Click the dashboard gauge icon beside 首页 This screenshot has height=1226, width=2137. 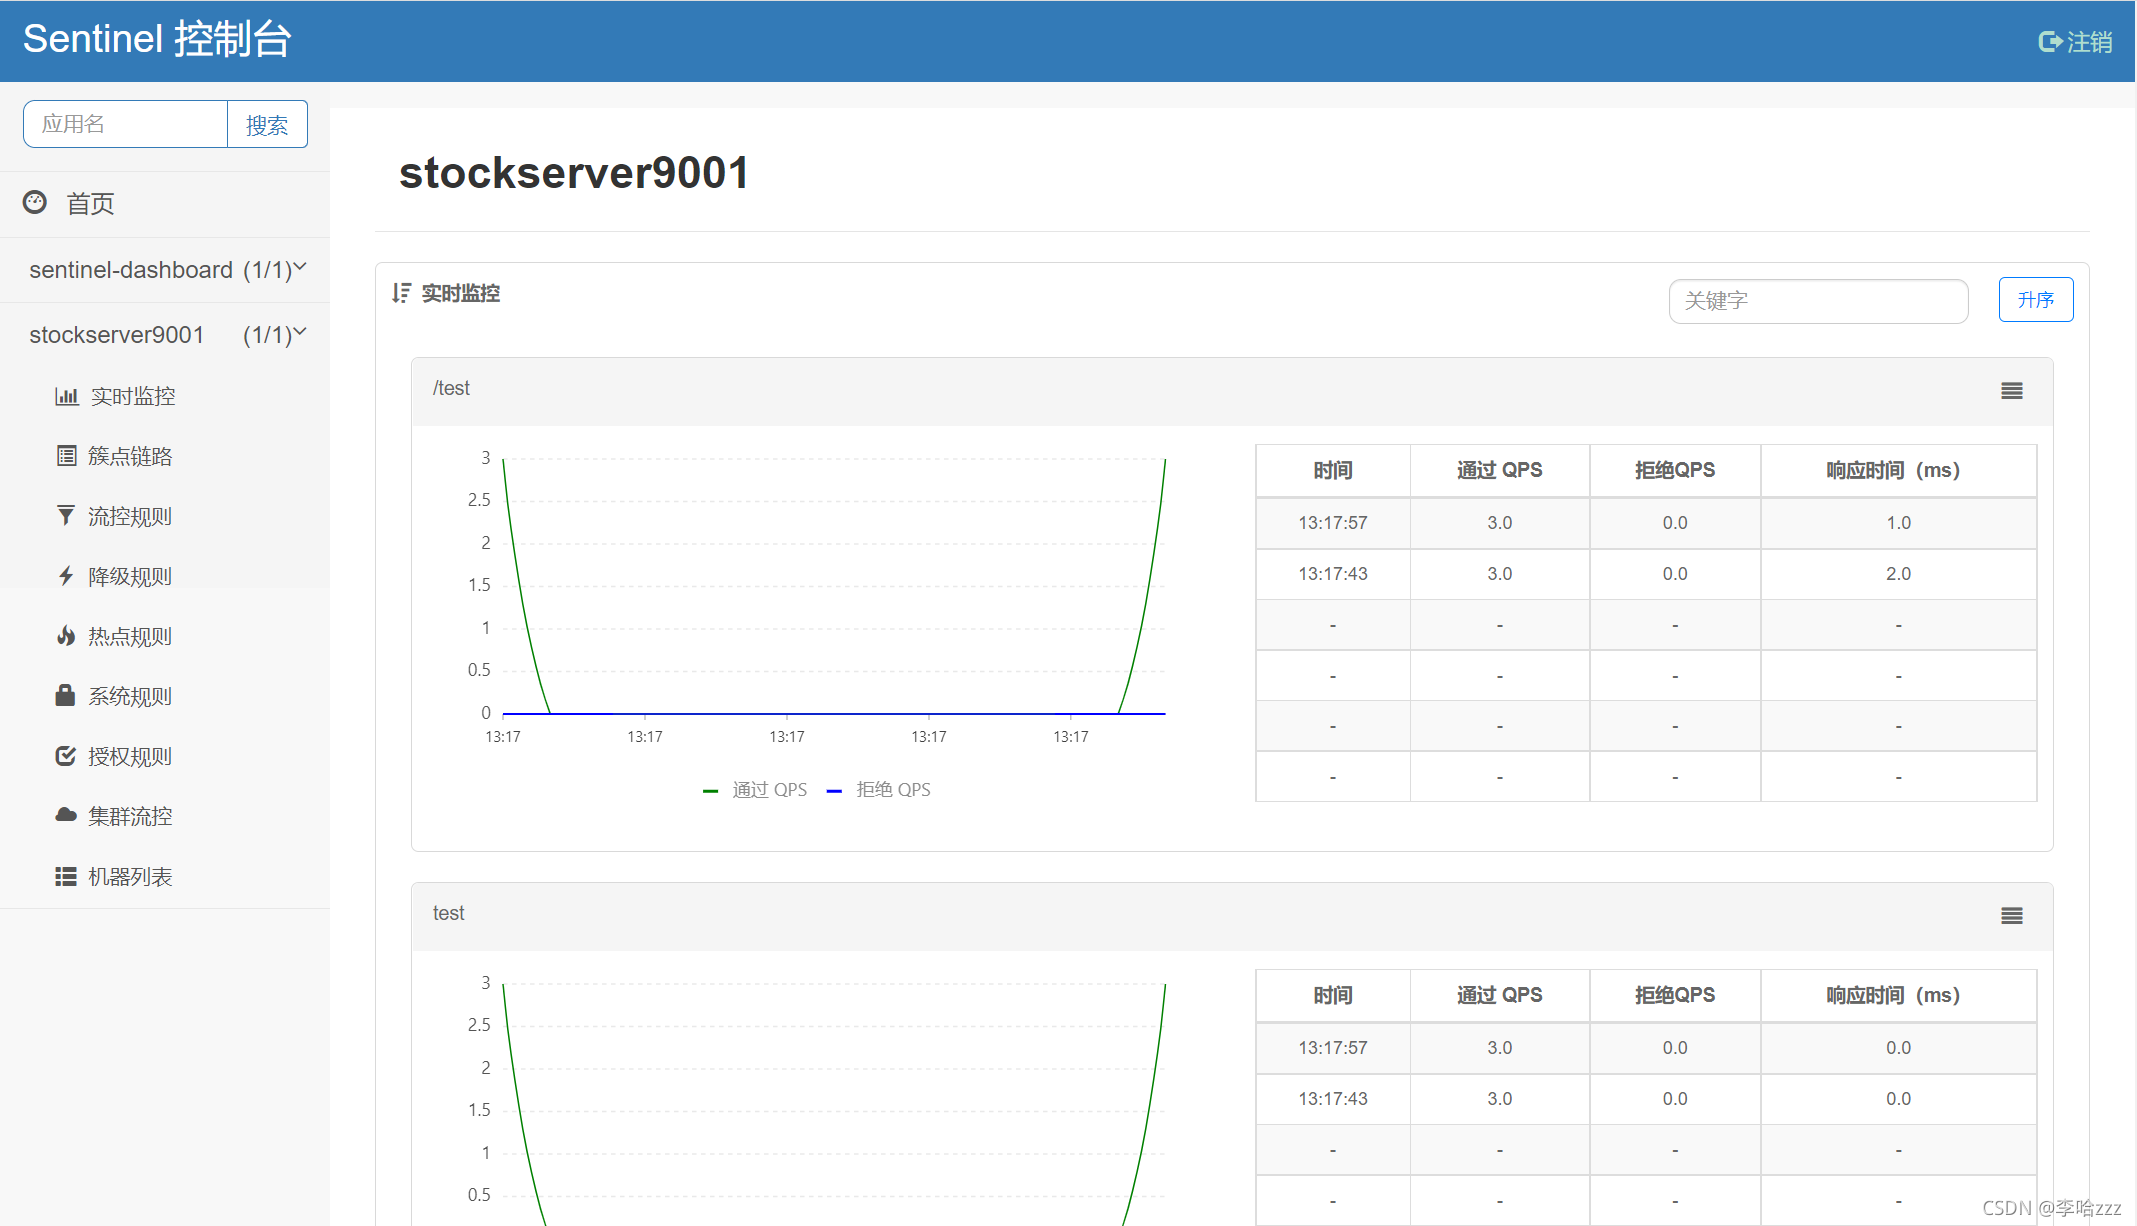[x=35, y=203]
